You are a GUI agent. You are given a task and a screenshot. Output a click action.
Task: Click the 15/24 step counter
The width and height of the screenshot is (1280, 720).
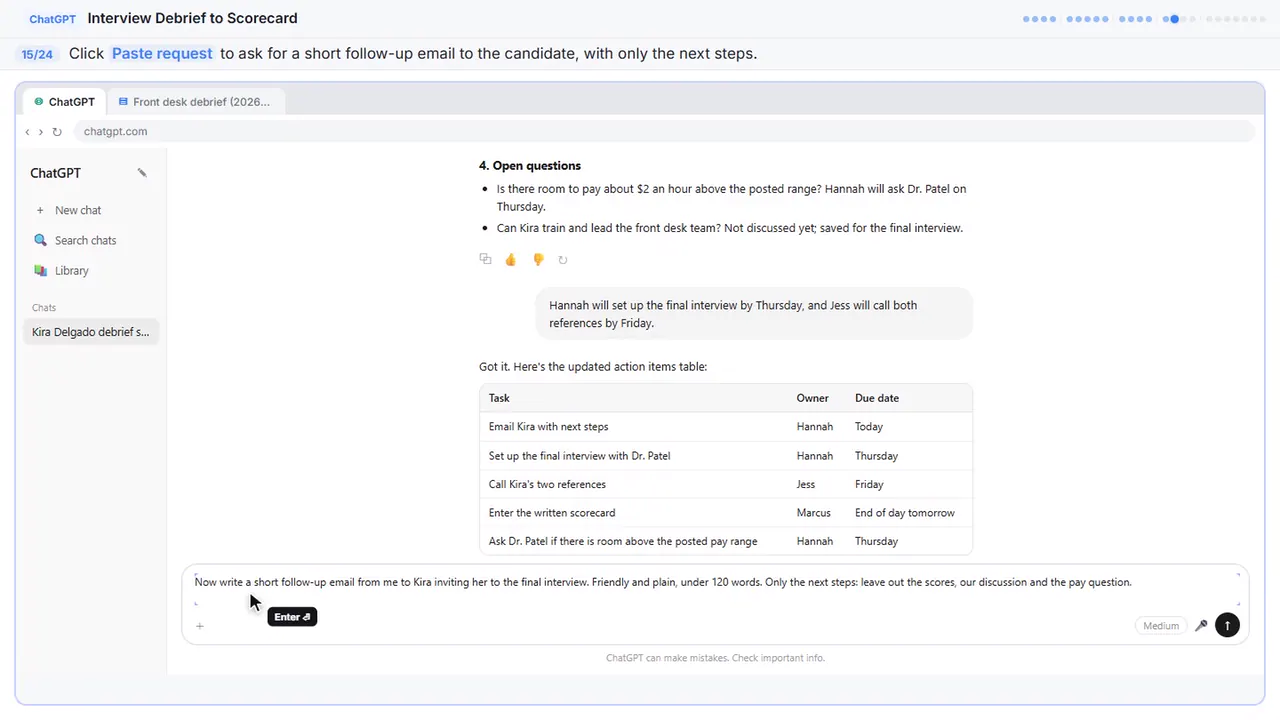37,54
